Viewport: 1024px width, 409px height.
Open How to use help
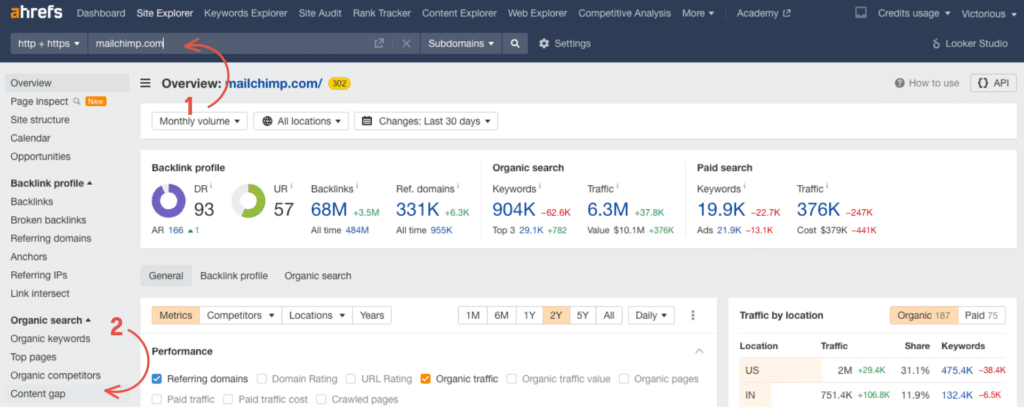pos(927,83)
